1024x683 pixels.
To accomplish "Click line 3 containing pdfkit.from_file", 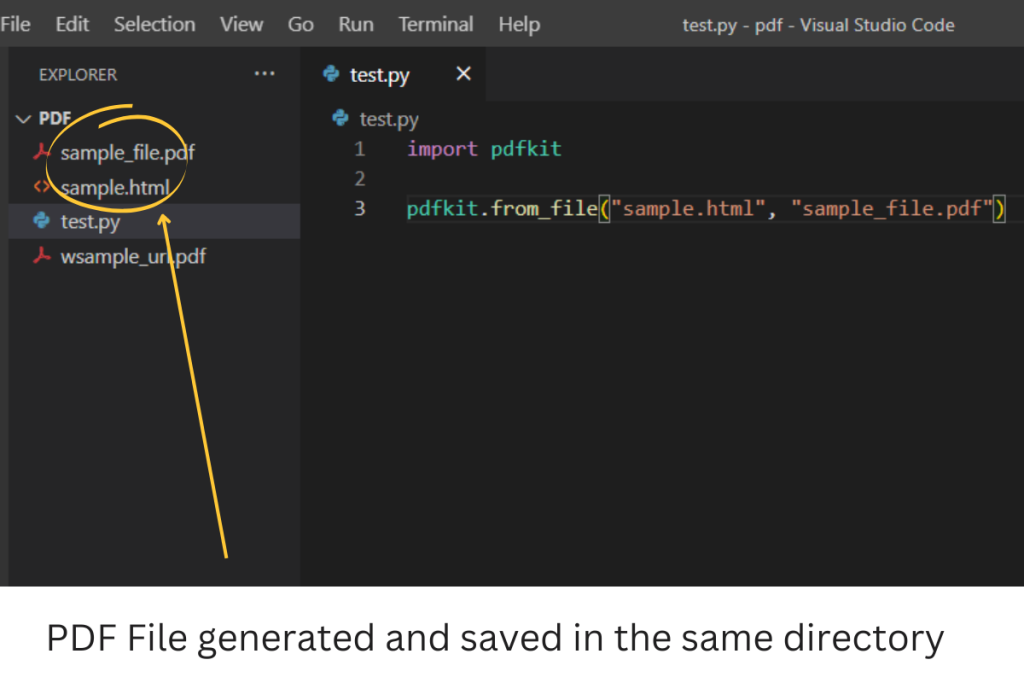I will pos(700,208).
